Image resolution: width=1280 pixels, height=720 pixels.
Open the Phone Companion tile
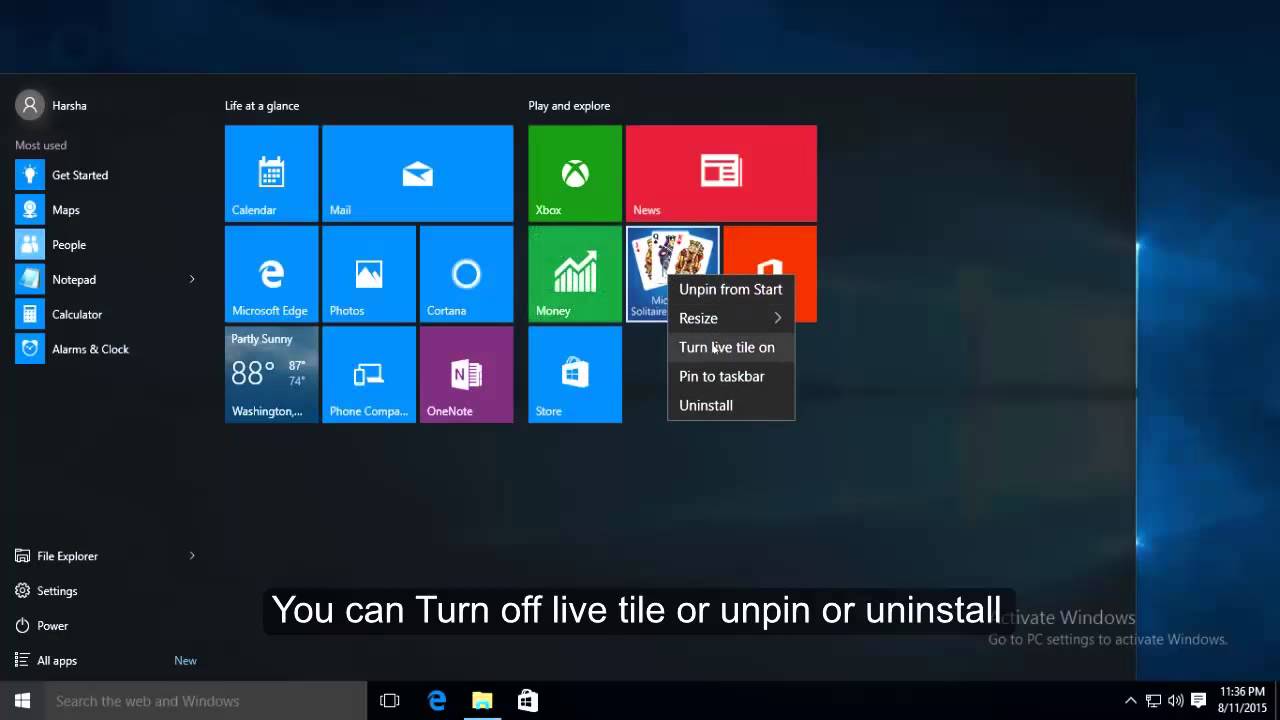368,374
